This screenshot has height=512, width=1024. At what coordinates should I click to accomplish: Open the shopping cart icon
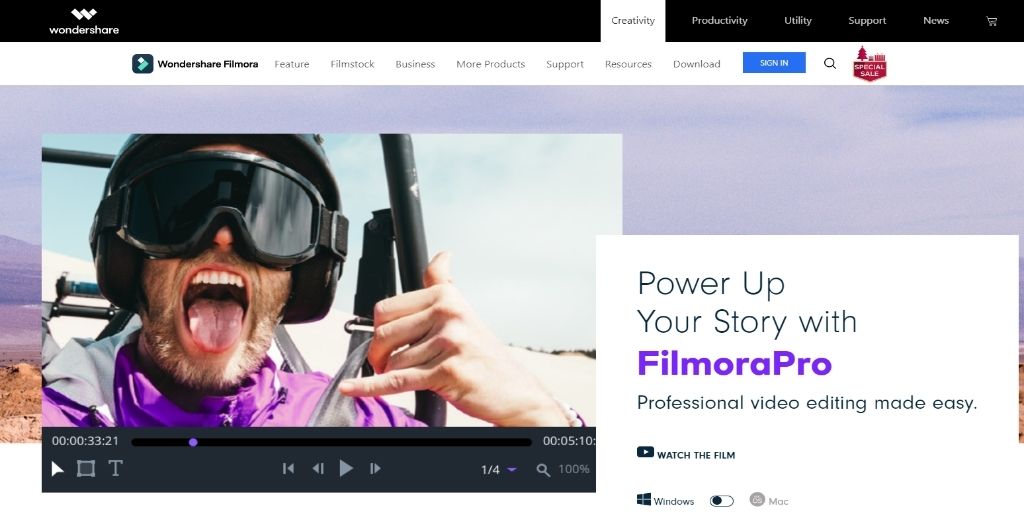(x=991, y=21)
